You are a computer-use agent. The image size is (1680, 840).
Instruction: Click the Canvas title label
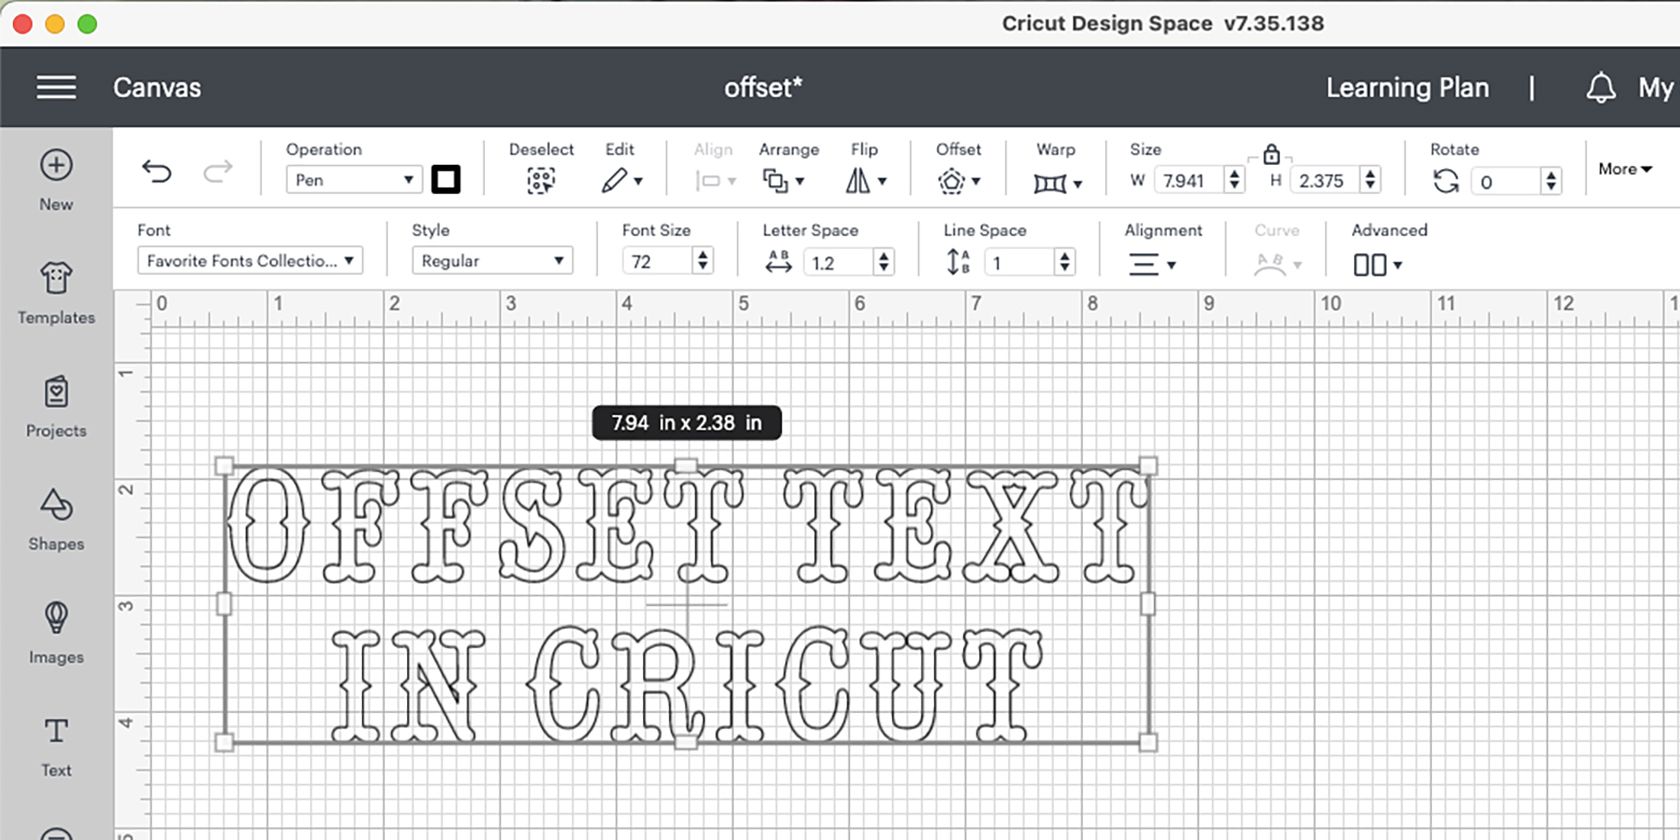click(x=157, y=88)
